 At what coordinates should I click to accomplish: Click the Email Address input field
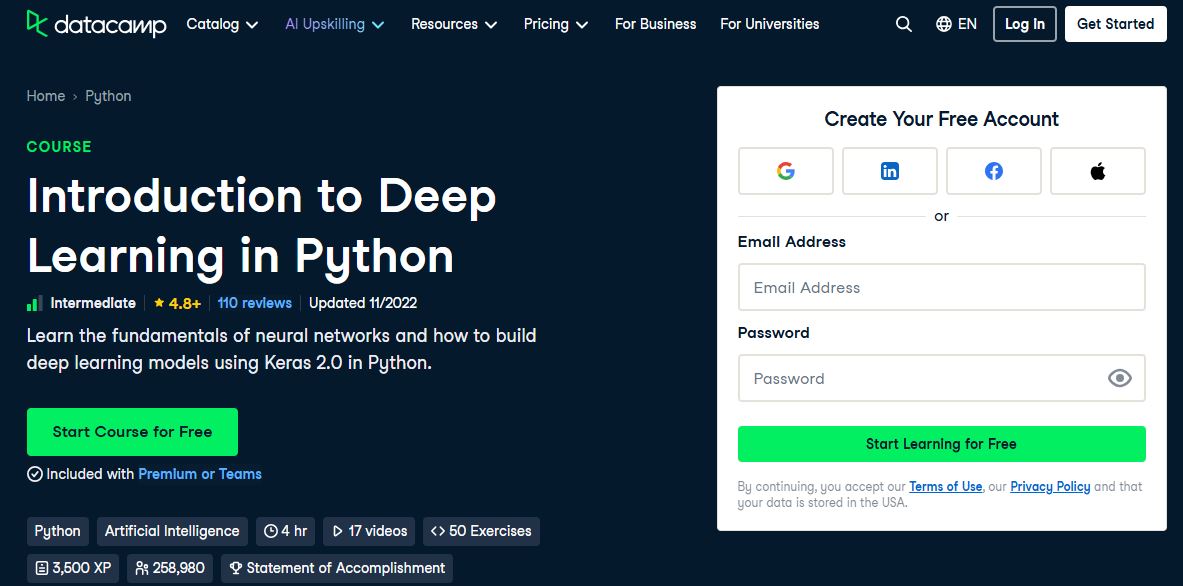click(941, 287)
